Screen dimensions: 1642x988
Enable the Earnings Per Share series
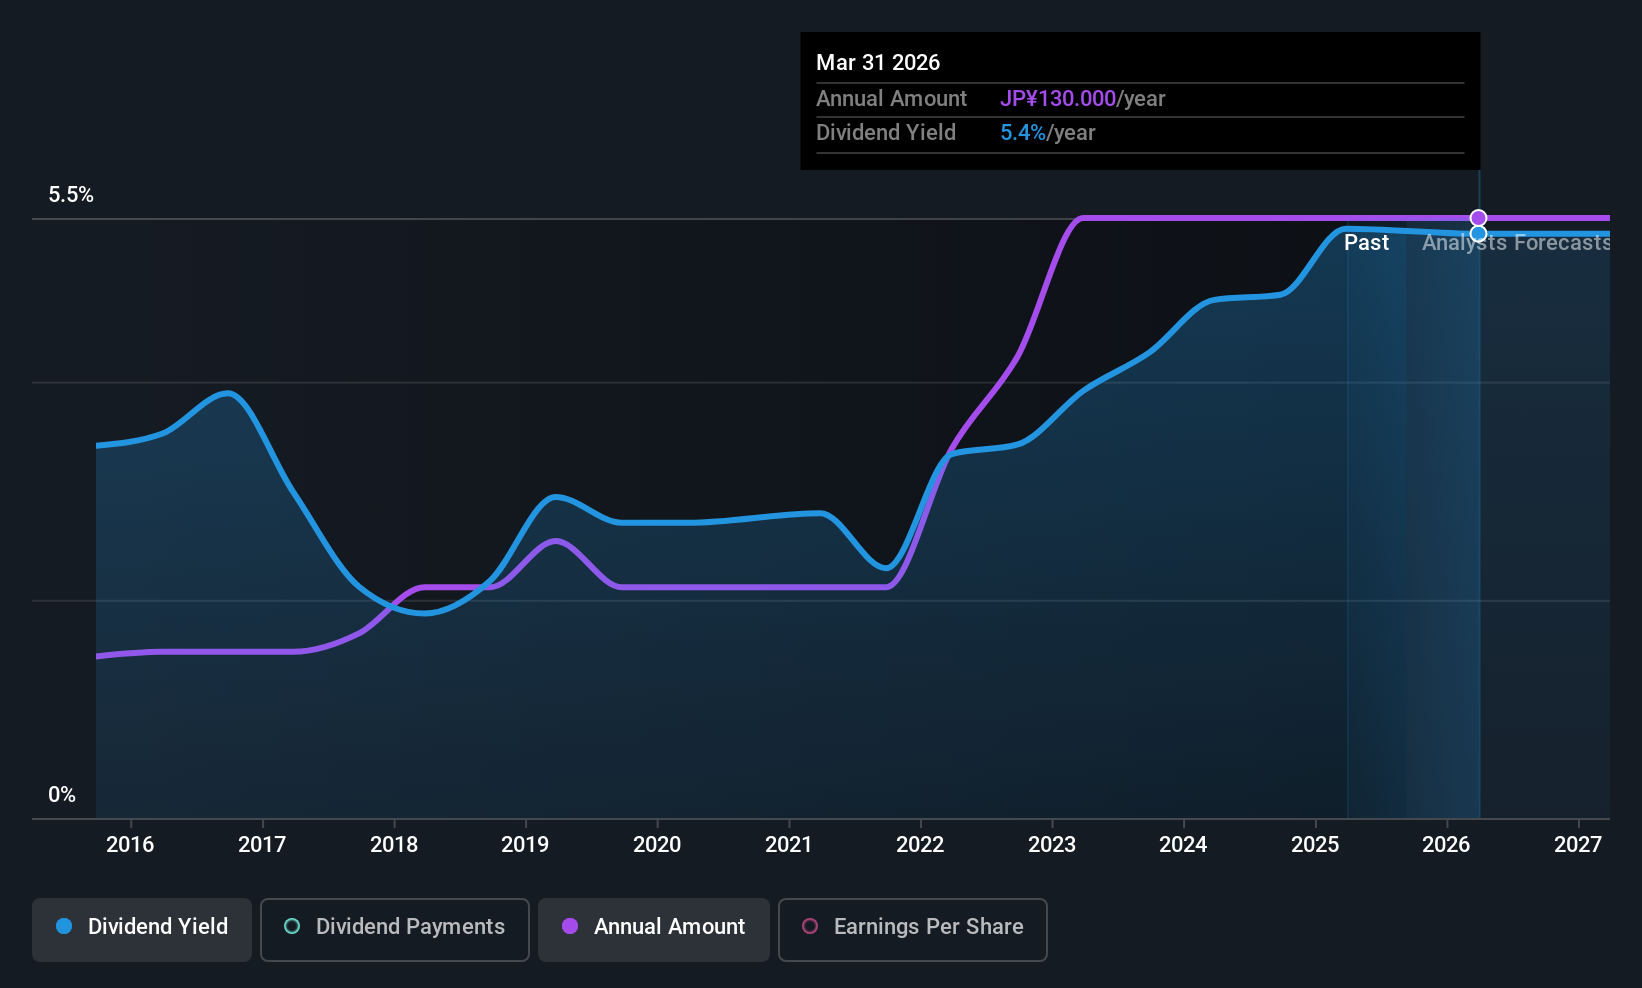(913, 929)
